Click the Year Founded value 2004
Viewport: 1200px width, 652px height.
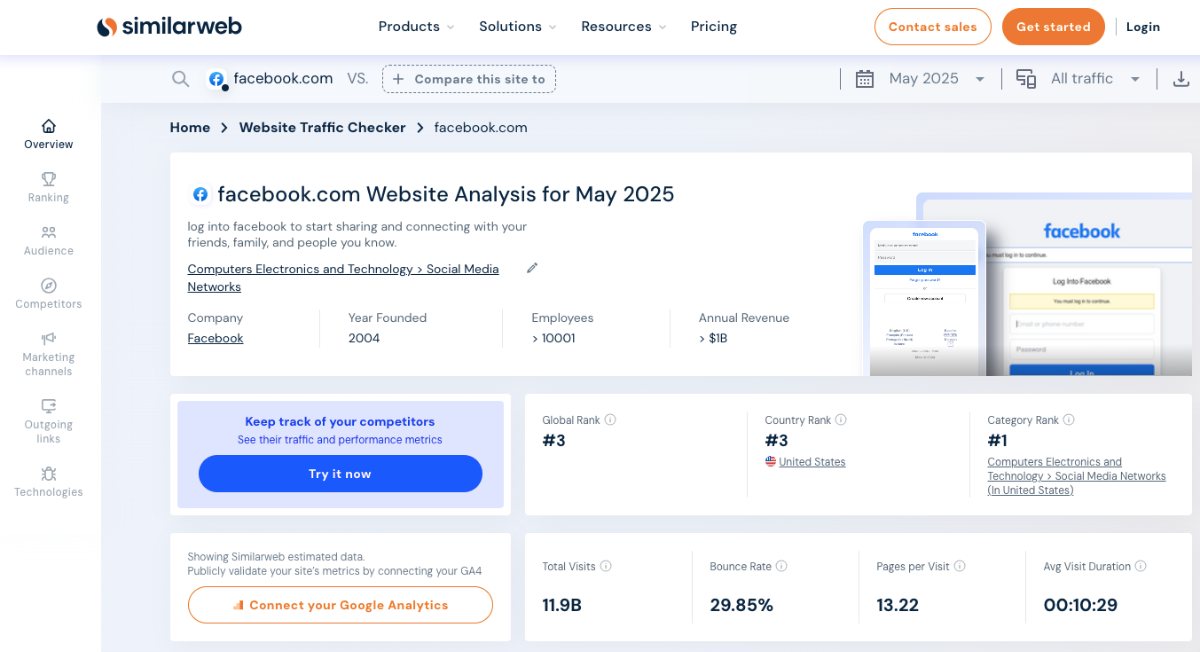(x=364, y=338)
